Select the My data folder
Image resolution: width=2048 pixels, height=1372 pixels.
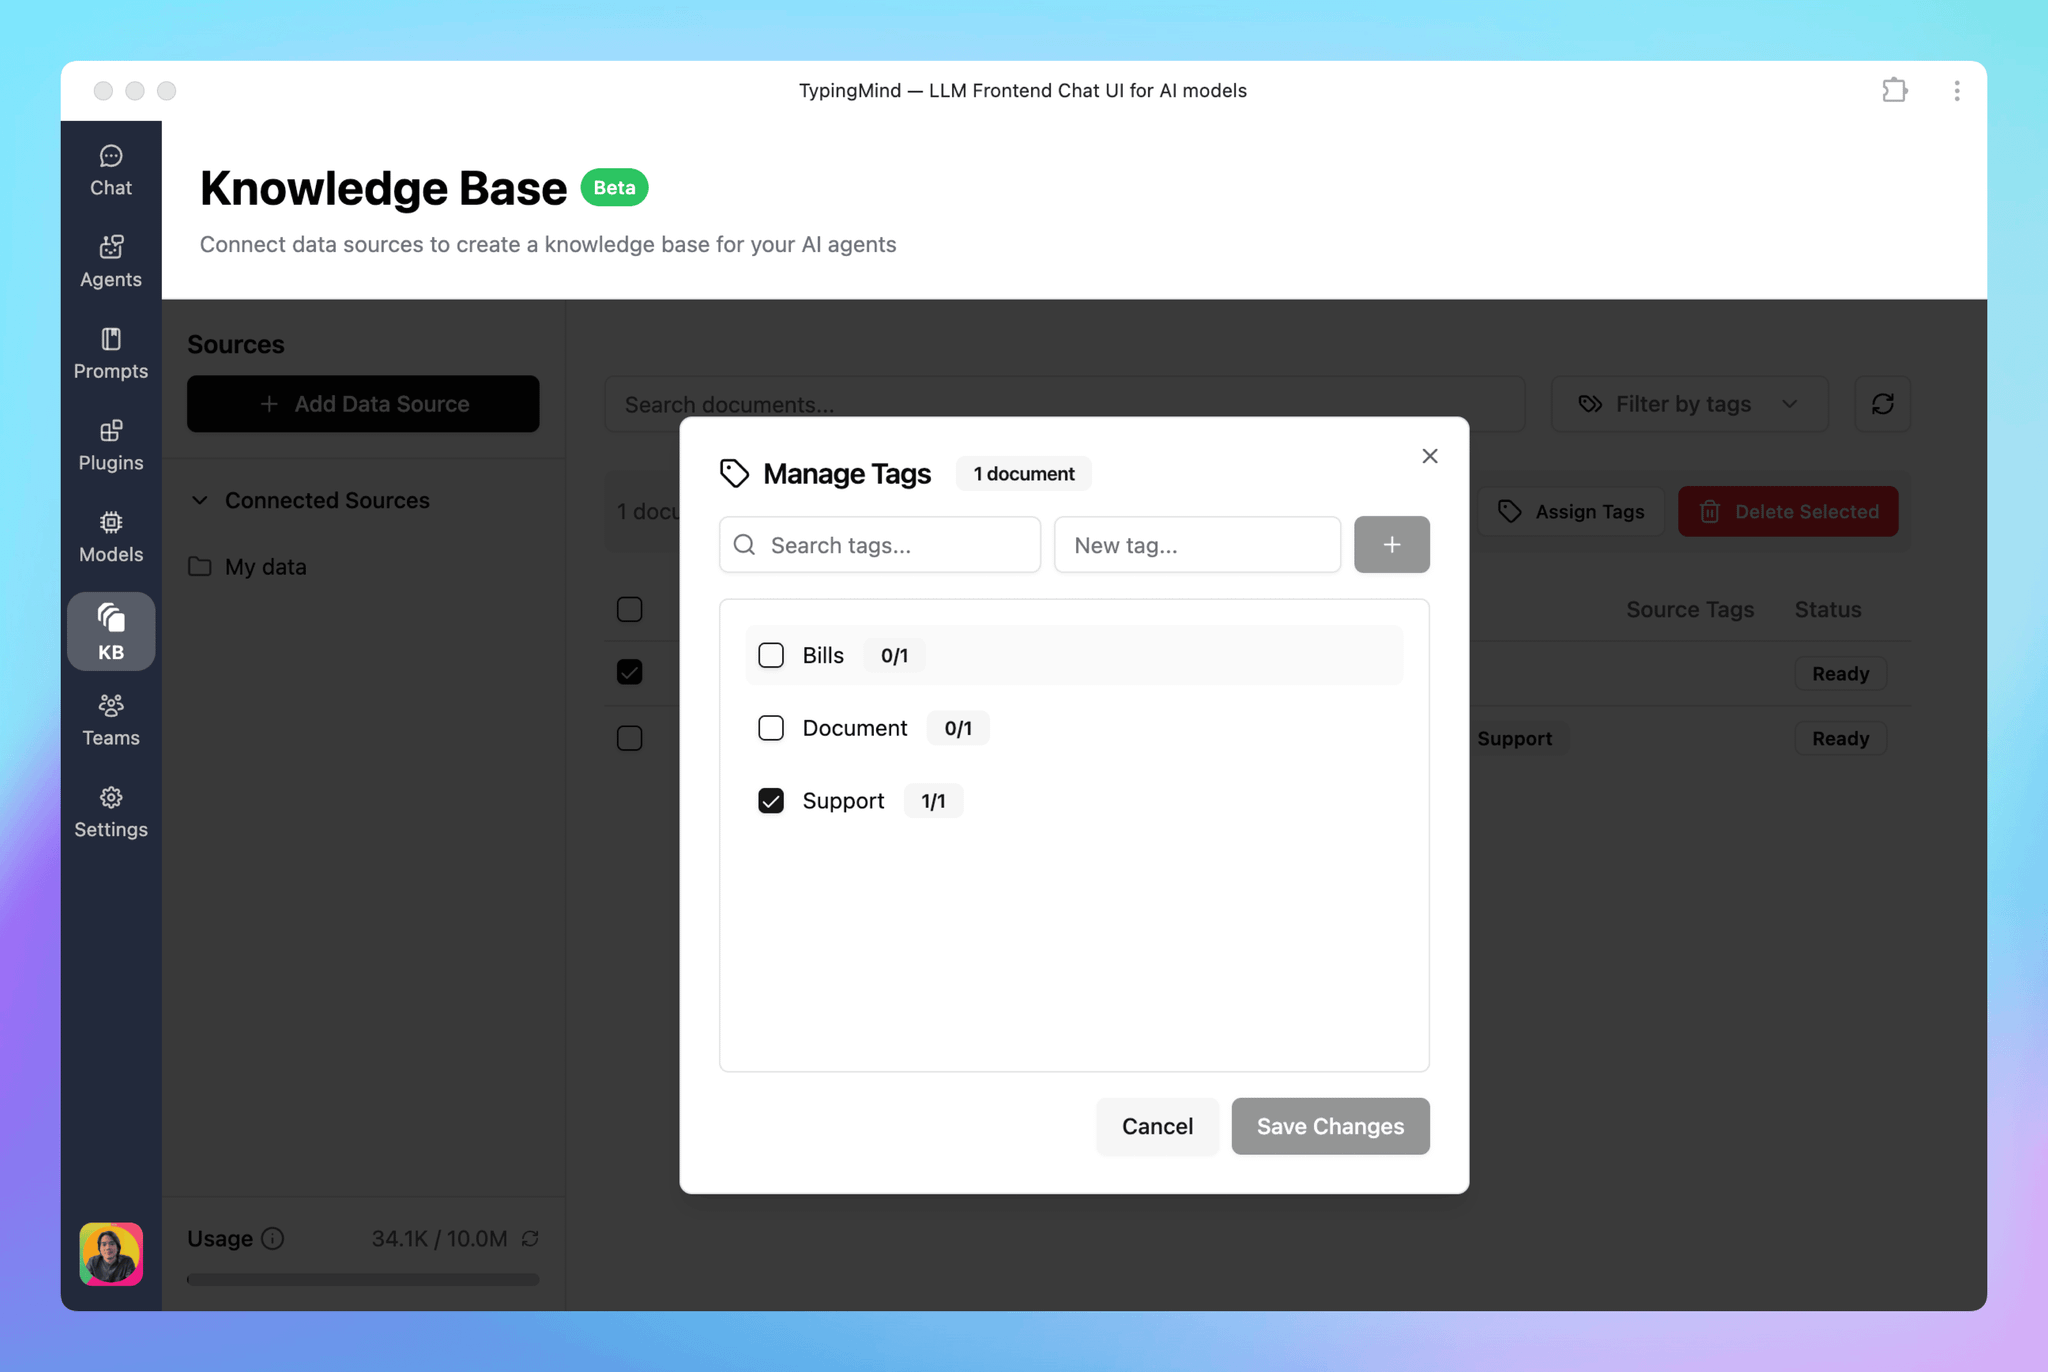click(265, 567)
